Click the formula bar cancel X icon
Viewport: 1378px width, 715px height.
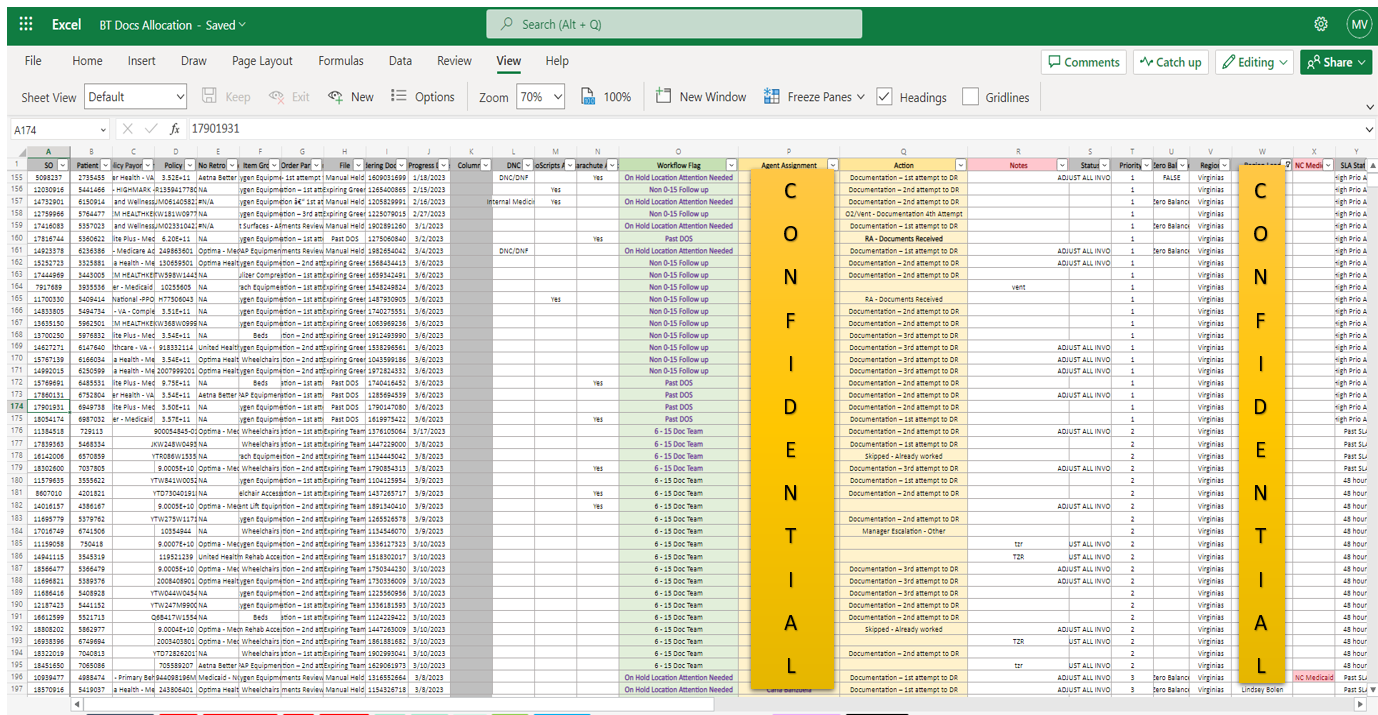(x=127, y=129)
